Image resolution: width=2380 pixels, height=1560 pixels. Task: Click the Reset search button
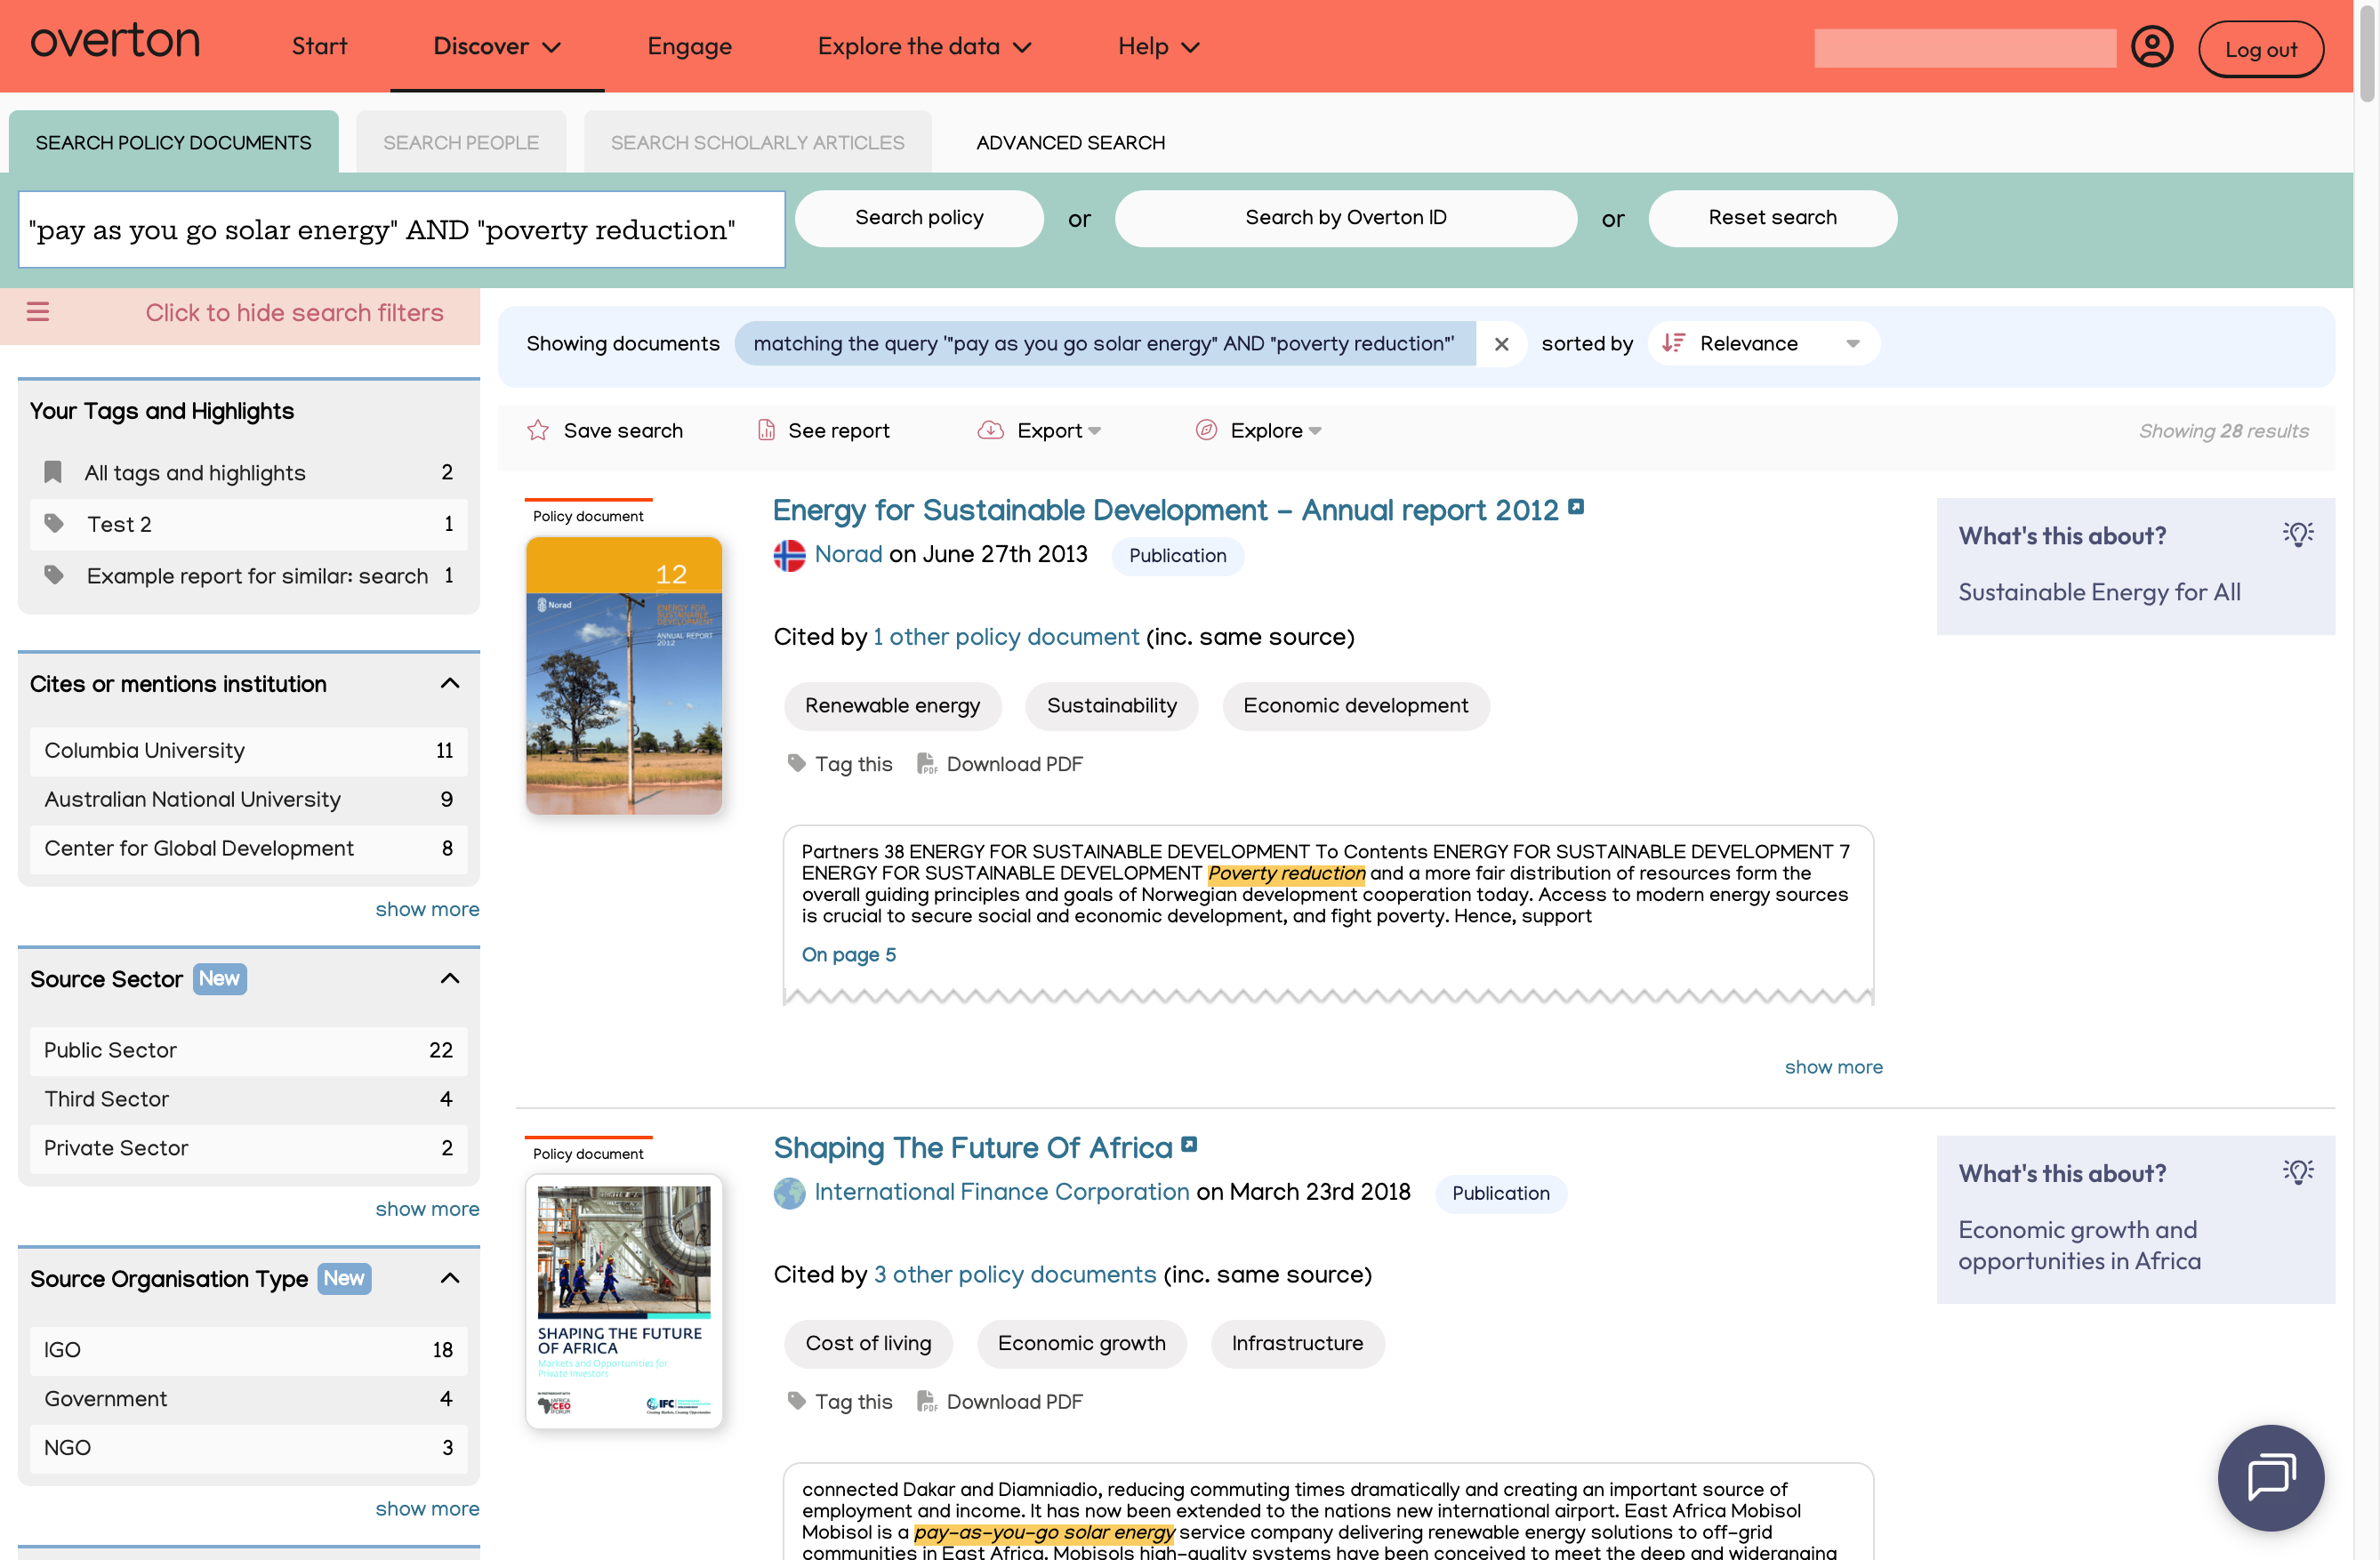pyautogui.click(x=1772, y=218)
